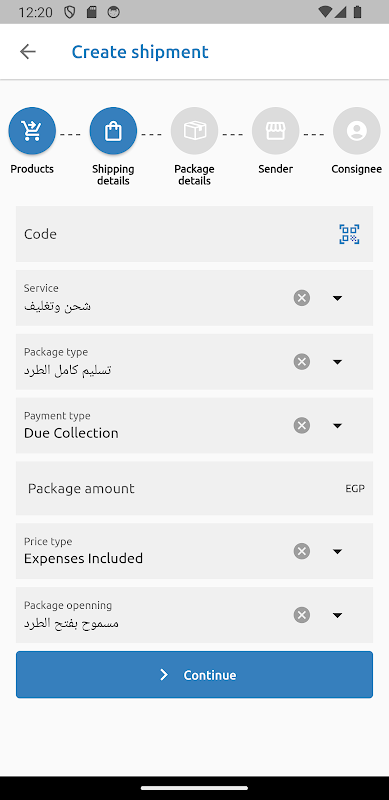389x800 pixels.
Task: Focus the Code input field
Action: tap(194, 234)
